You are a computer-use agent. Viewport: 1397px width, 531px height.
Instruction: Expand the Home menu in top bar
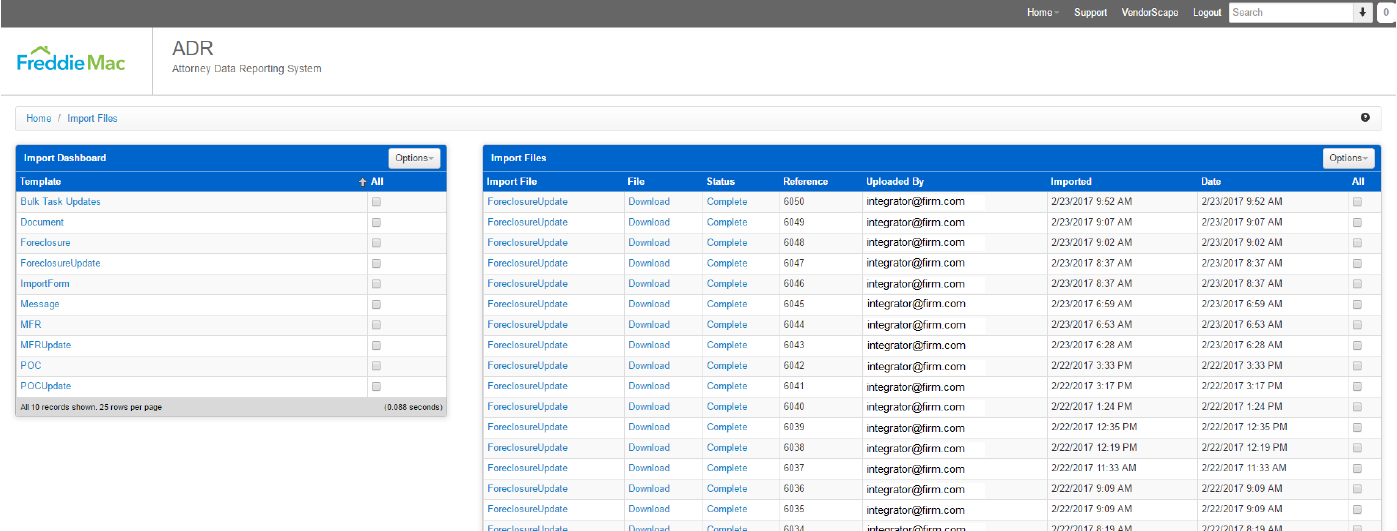1043,12
